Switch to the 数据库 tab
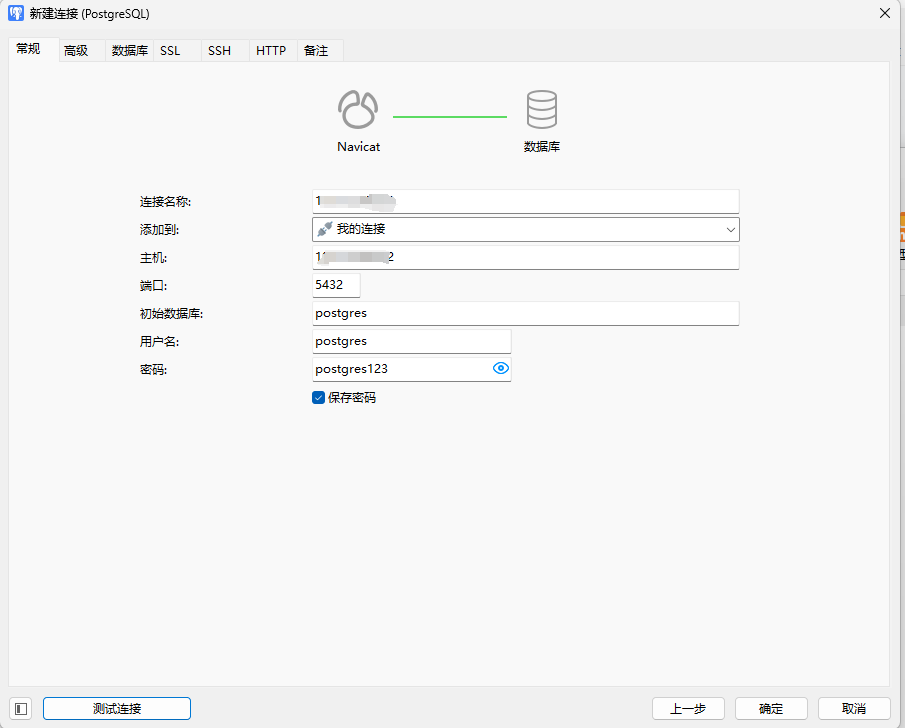Viewport: 905px width, 728px height. (x=128, y=49)
